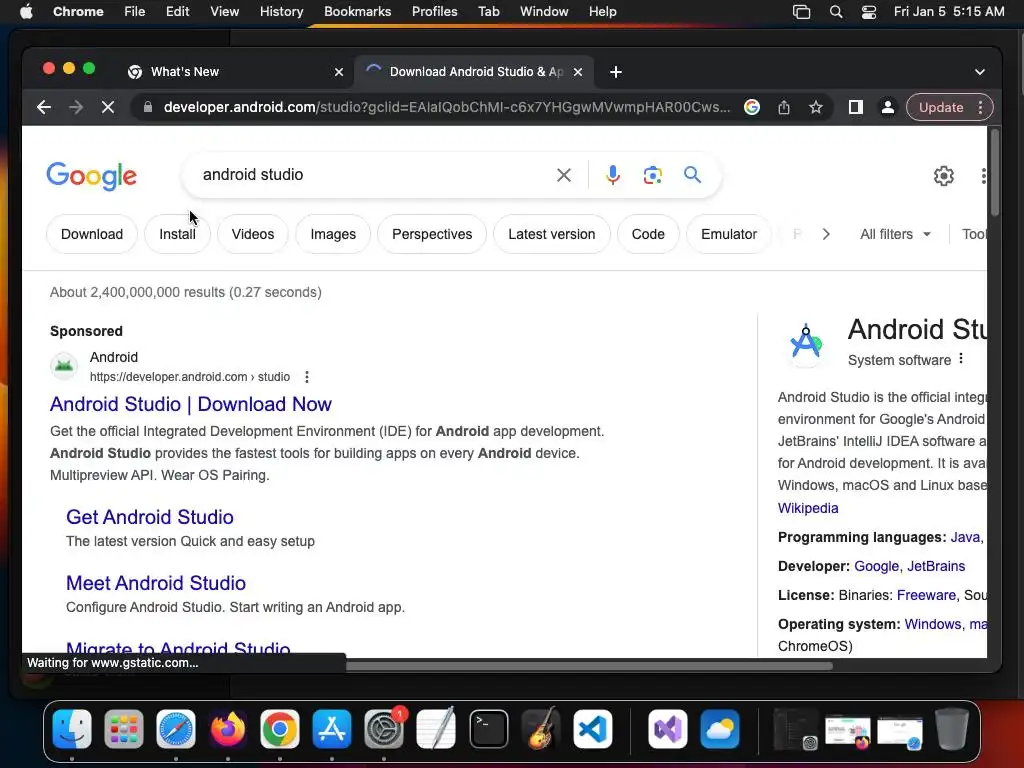1024x768 pixels.
Task: Close the What's New tab
Action: [x=339, y=72]
